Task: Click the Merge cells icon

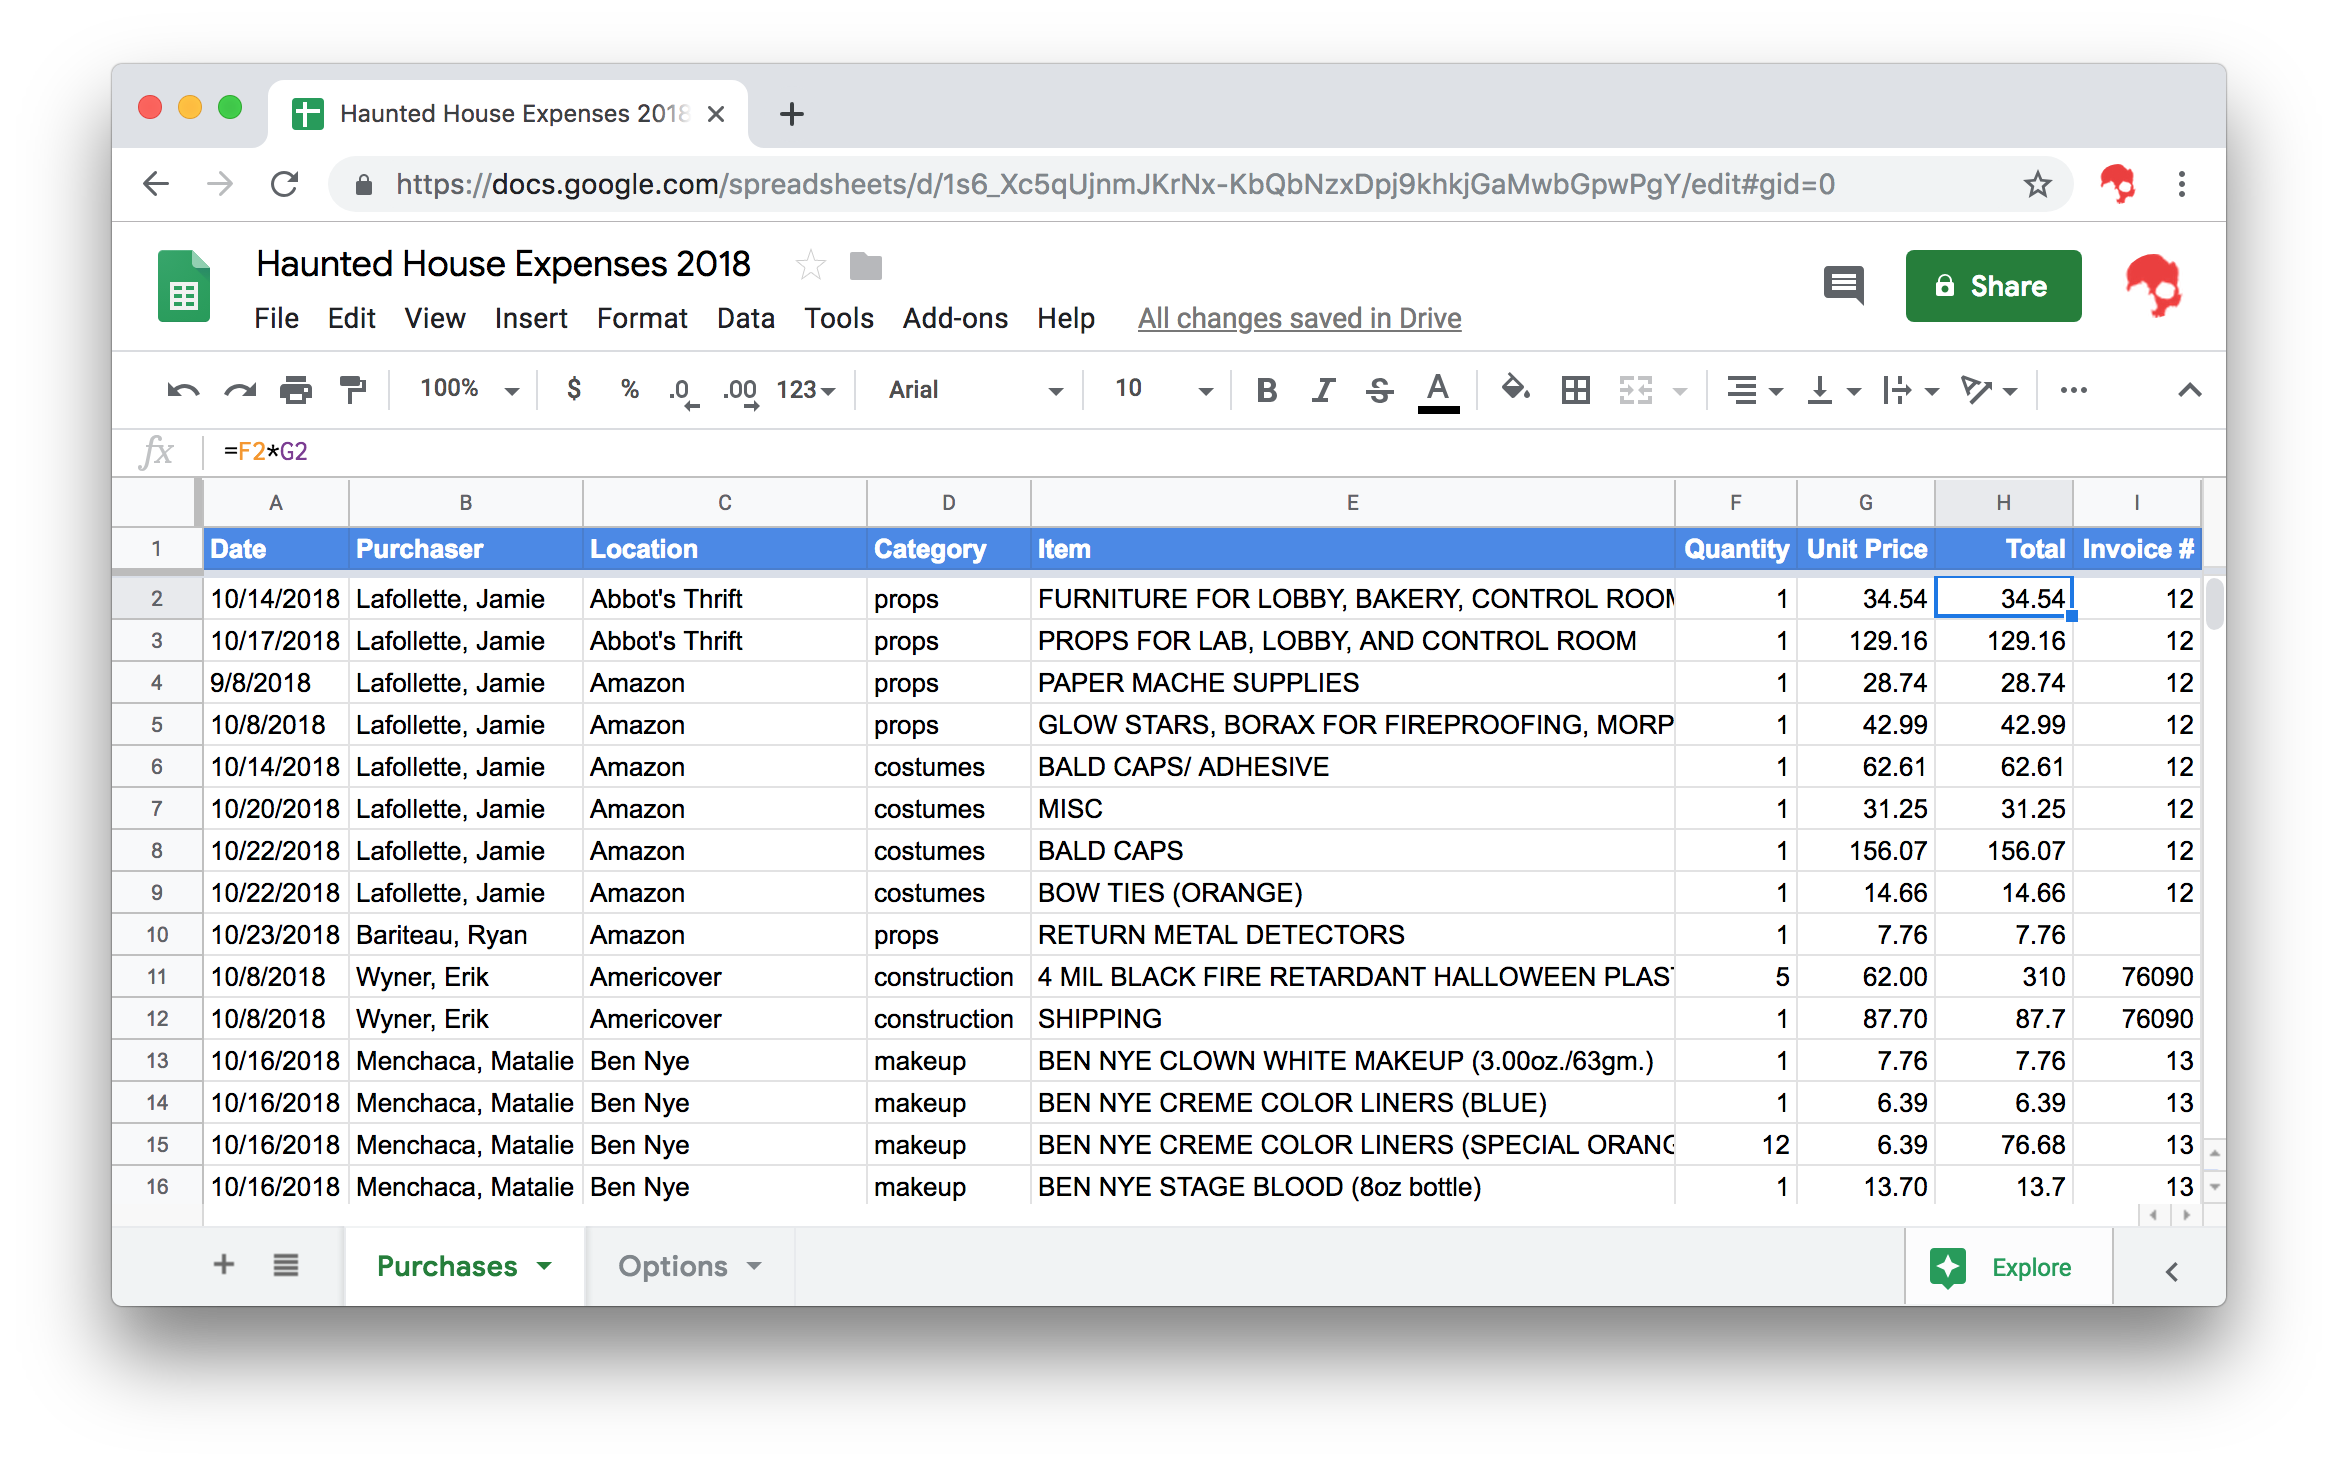Action: [x=1636, y=390]
